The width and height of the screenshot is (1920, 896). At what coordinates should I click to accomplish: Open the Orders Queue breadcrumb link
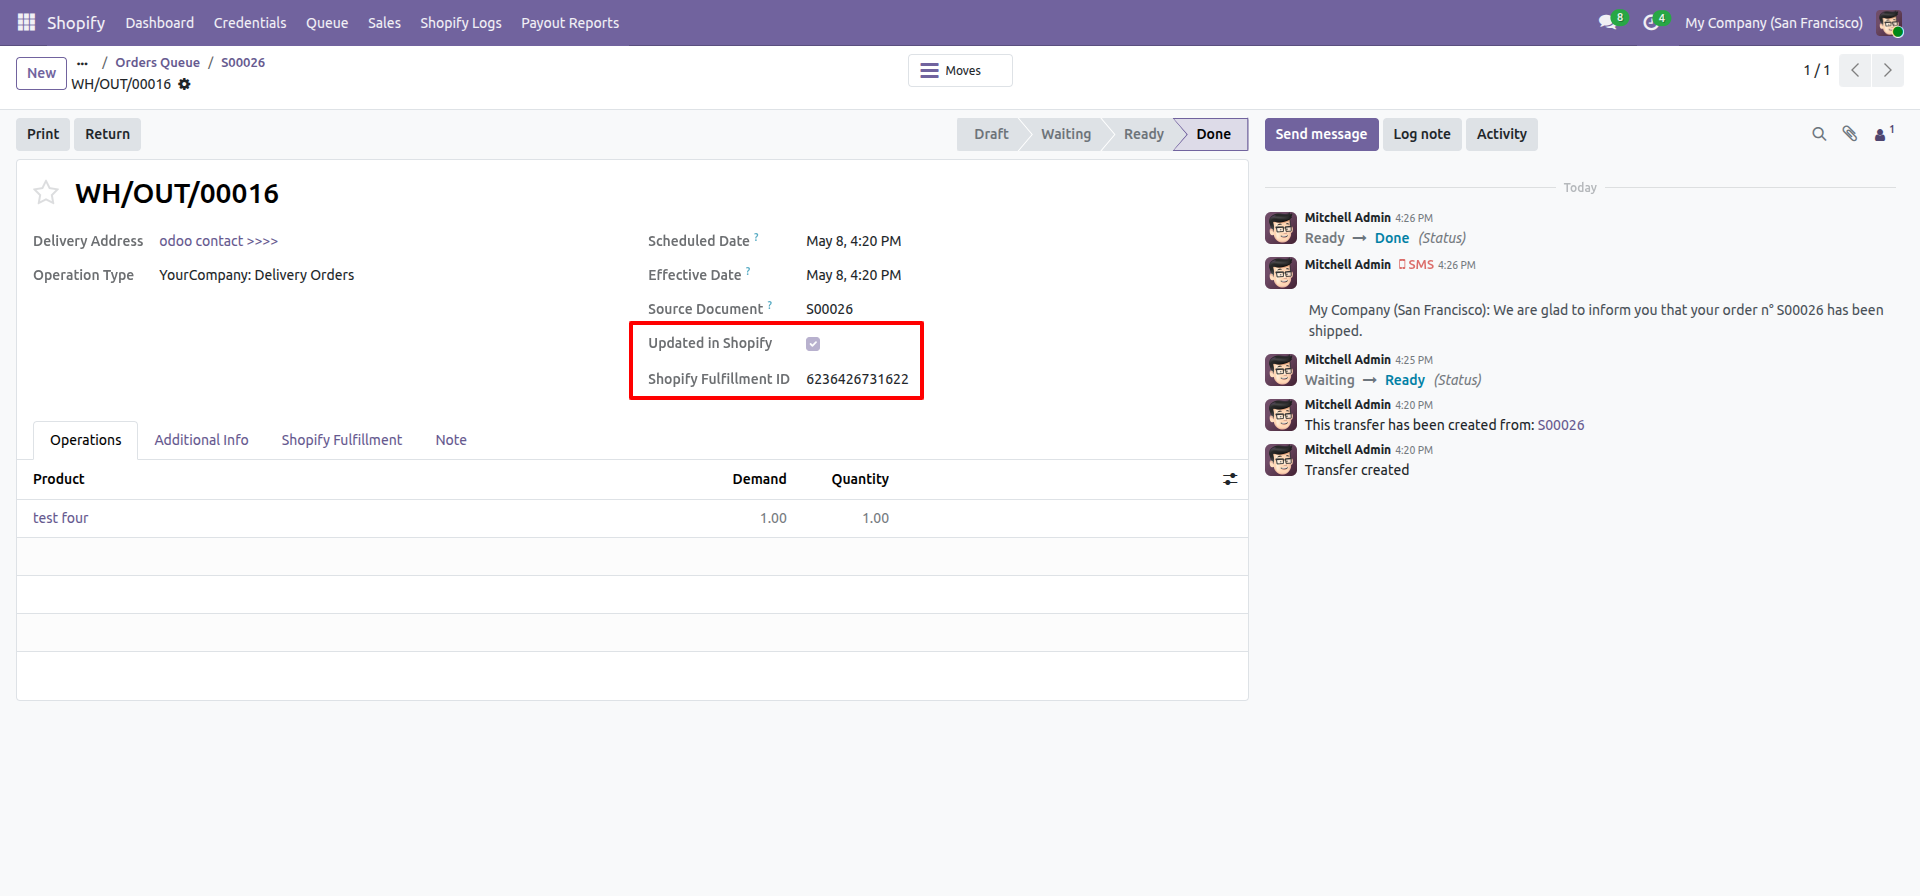point(157,62)
